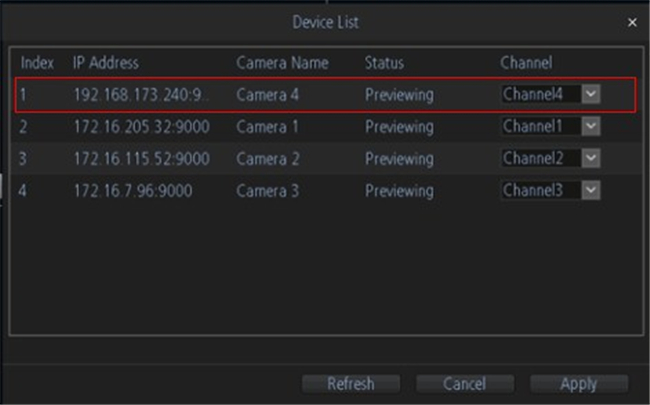The image size is (650, 405).
Task: Click the IP Address column header
Action: click(106, 63)
